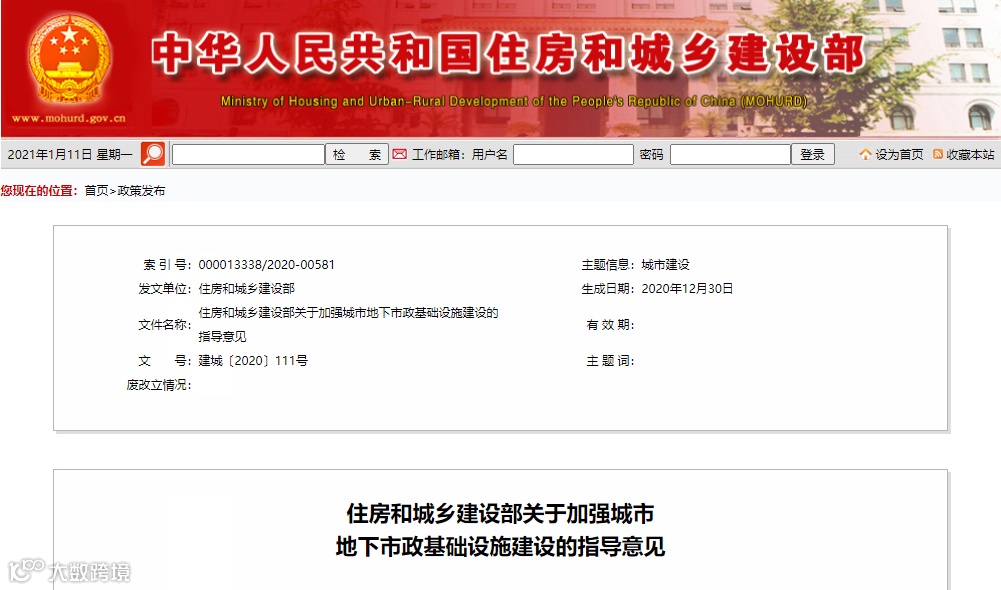
Task: Focus the 密码 password field
Action: tap(730, 155)
